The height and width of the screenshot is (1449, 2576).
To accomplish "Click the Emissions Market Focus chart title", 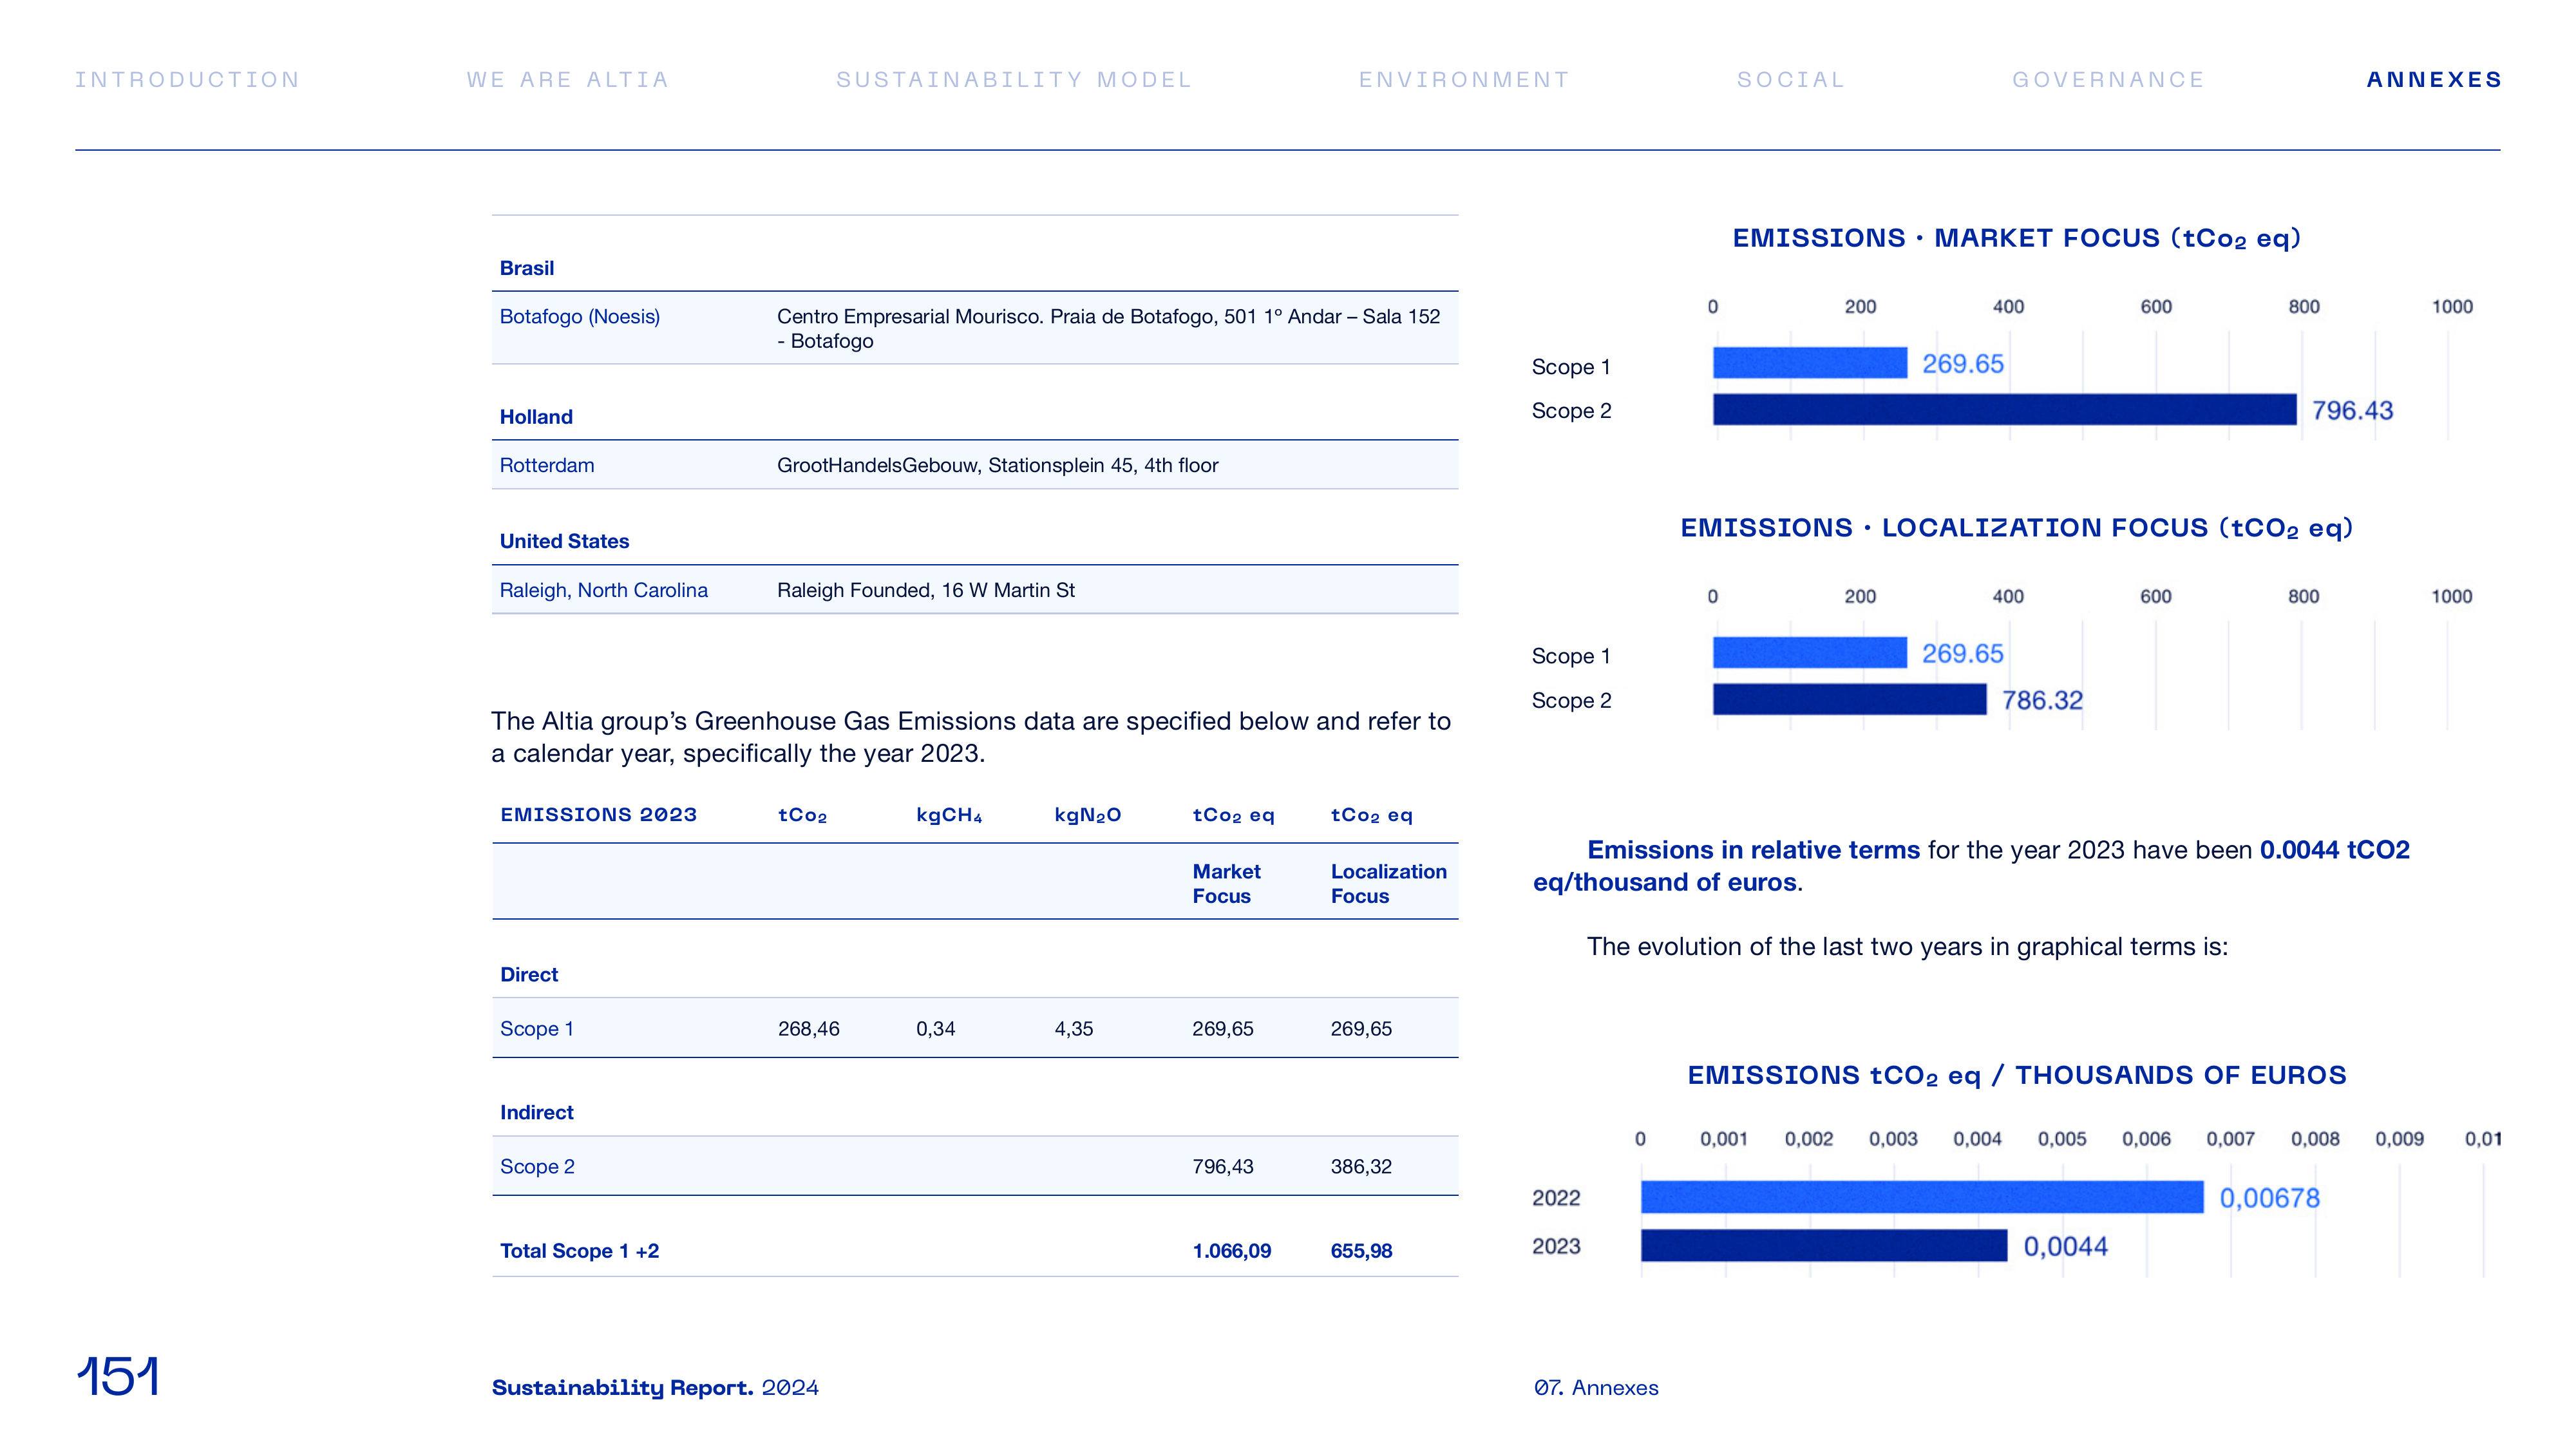I will point(2017,238).
